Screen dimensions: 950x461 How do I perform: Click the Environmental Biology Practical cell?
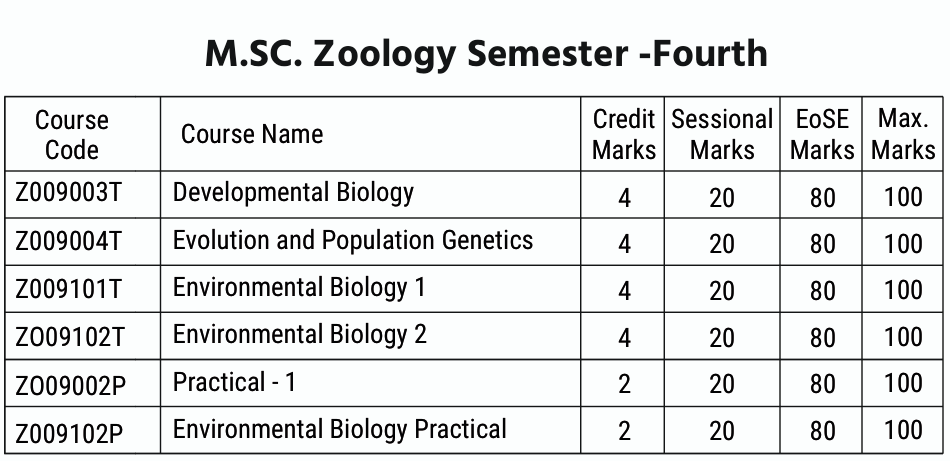click(340, 430)
